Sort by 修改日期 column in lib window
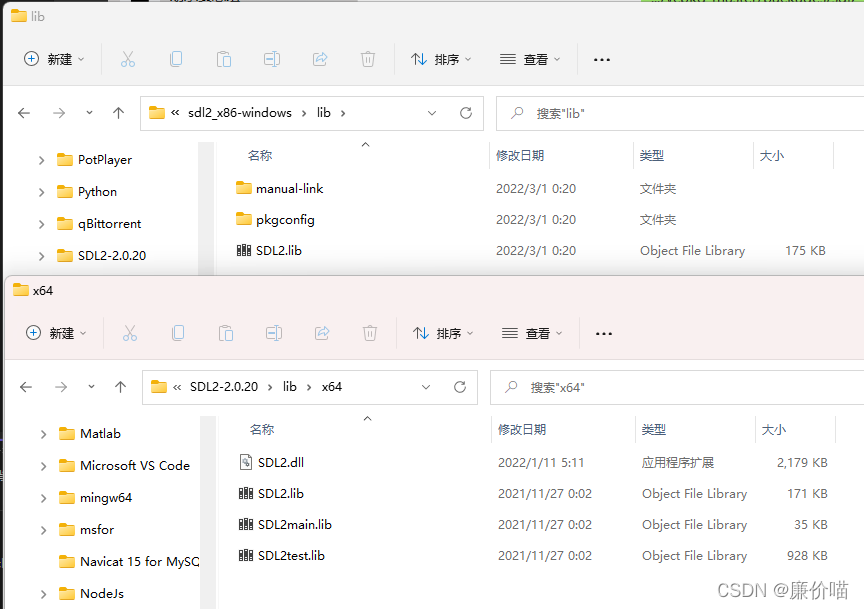This screenshot has width=864, height=609. point(520,156)
